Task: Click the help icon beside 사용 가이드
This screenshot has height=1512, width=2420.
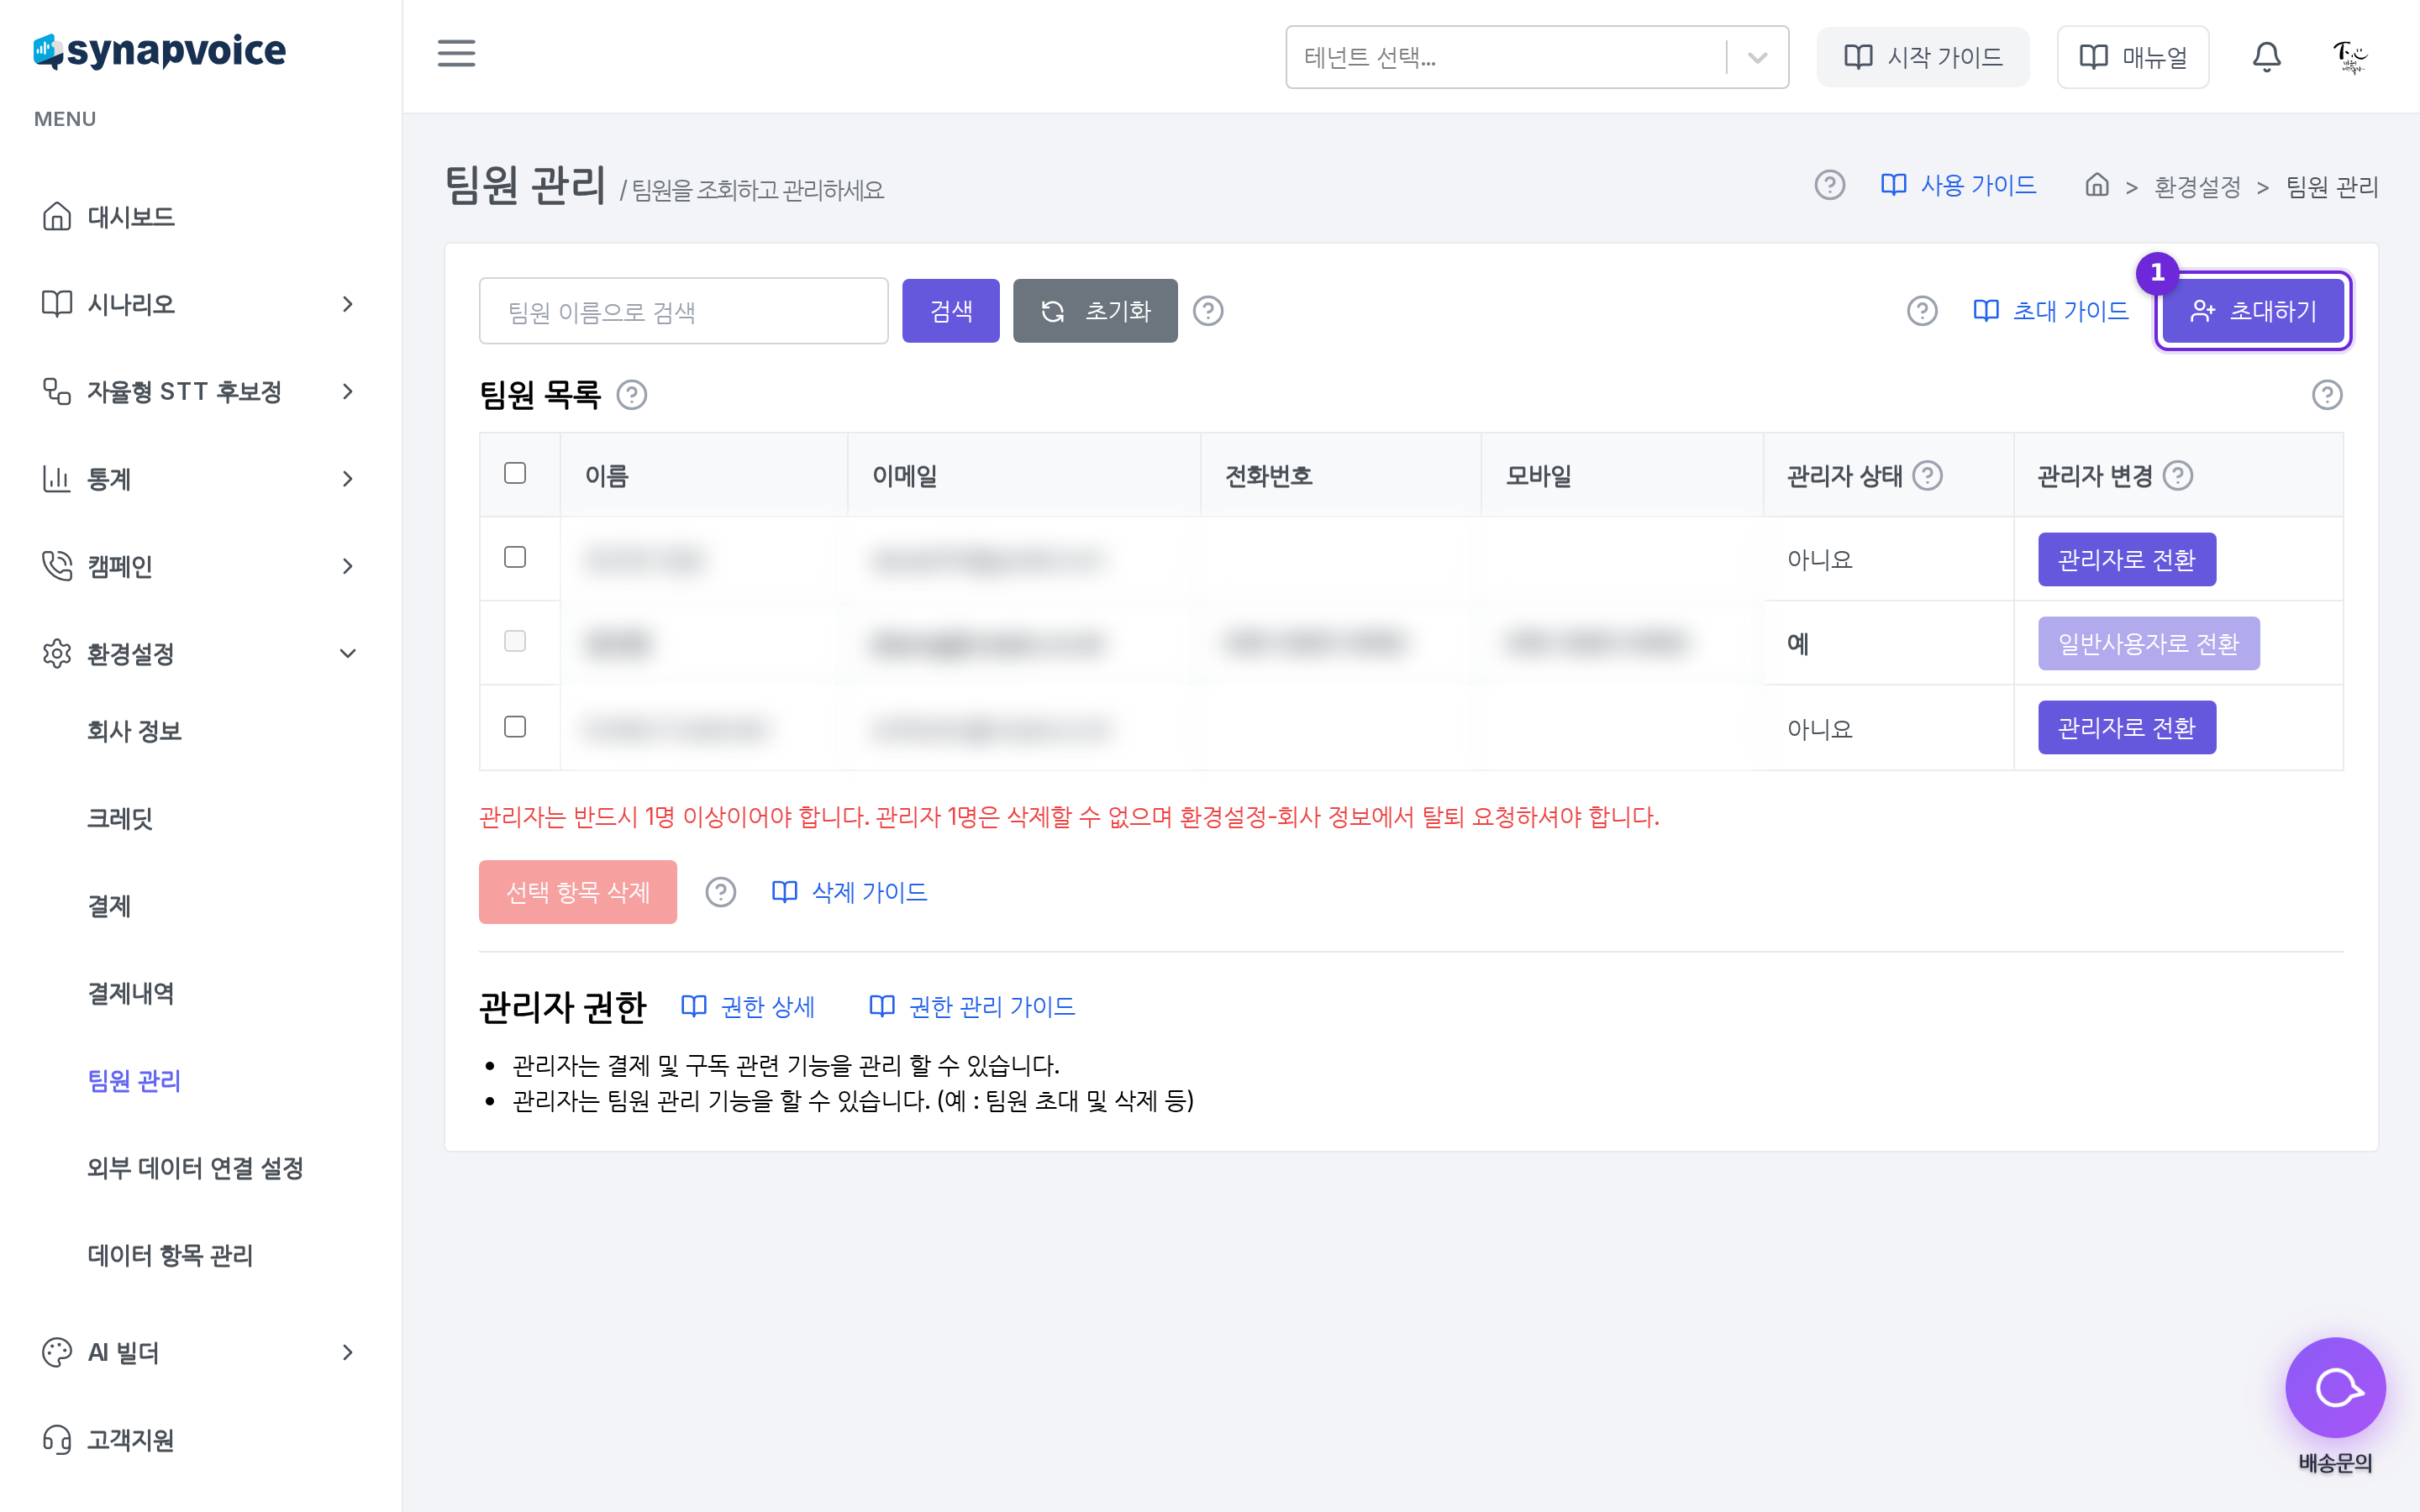Action: [1829, 185]
